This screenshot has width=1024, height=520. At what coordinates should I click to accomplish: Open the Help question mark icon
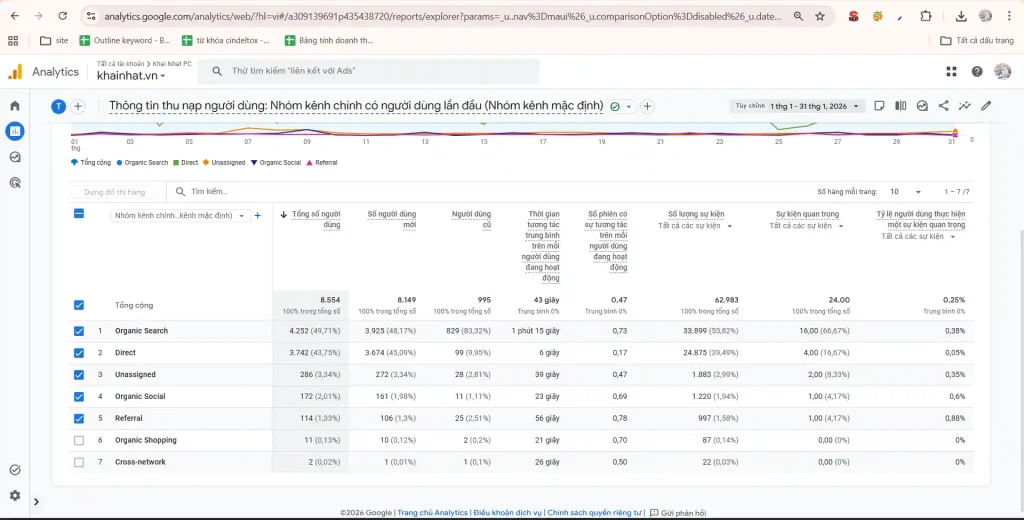pos(977,72)
